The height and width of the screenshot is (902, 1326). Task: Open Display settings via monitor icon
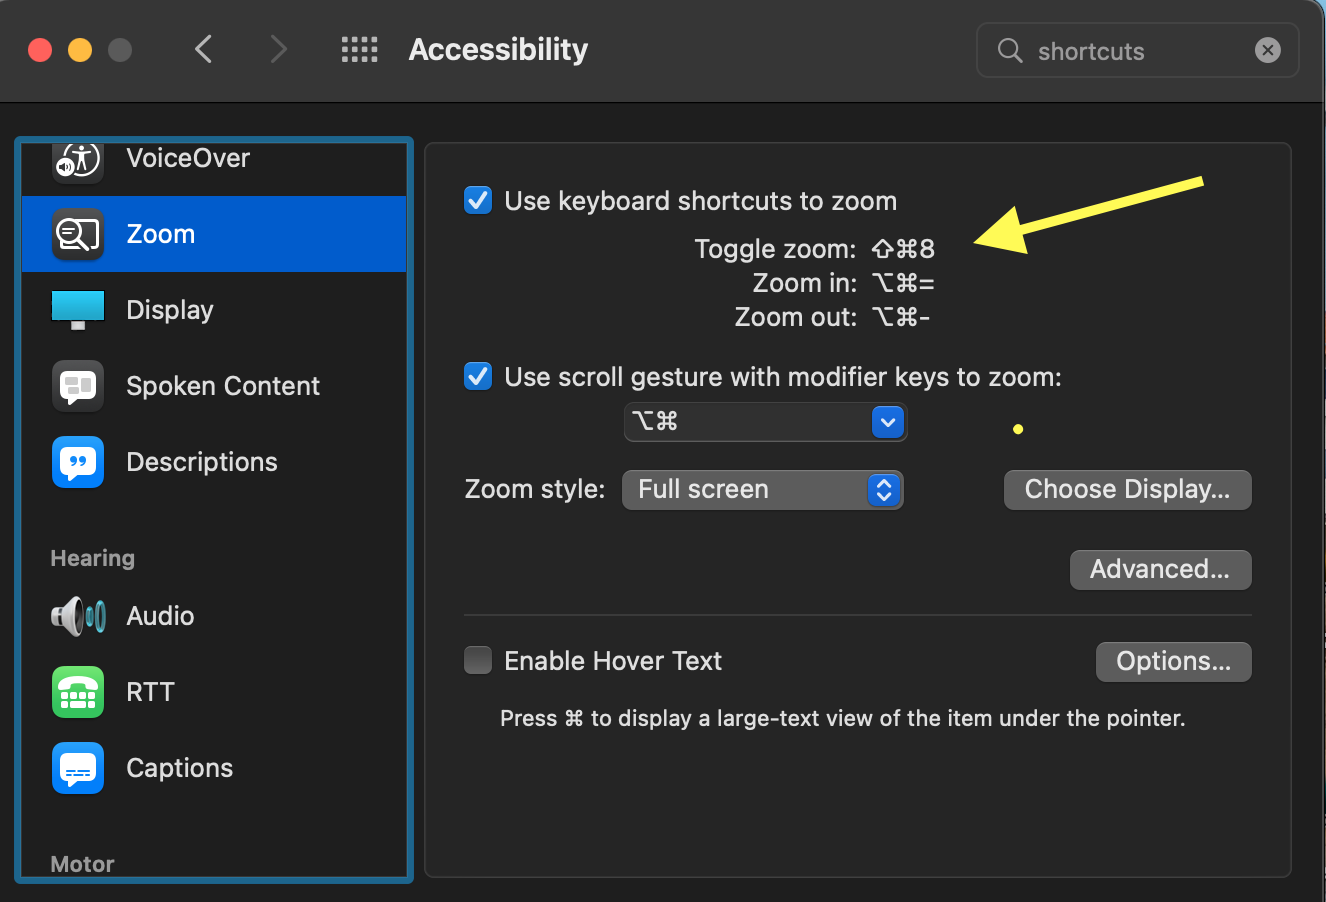point(78,310)
